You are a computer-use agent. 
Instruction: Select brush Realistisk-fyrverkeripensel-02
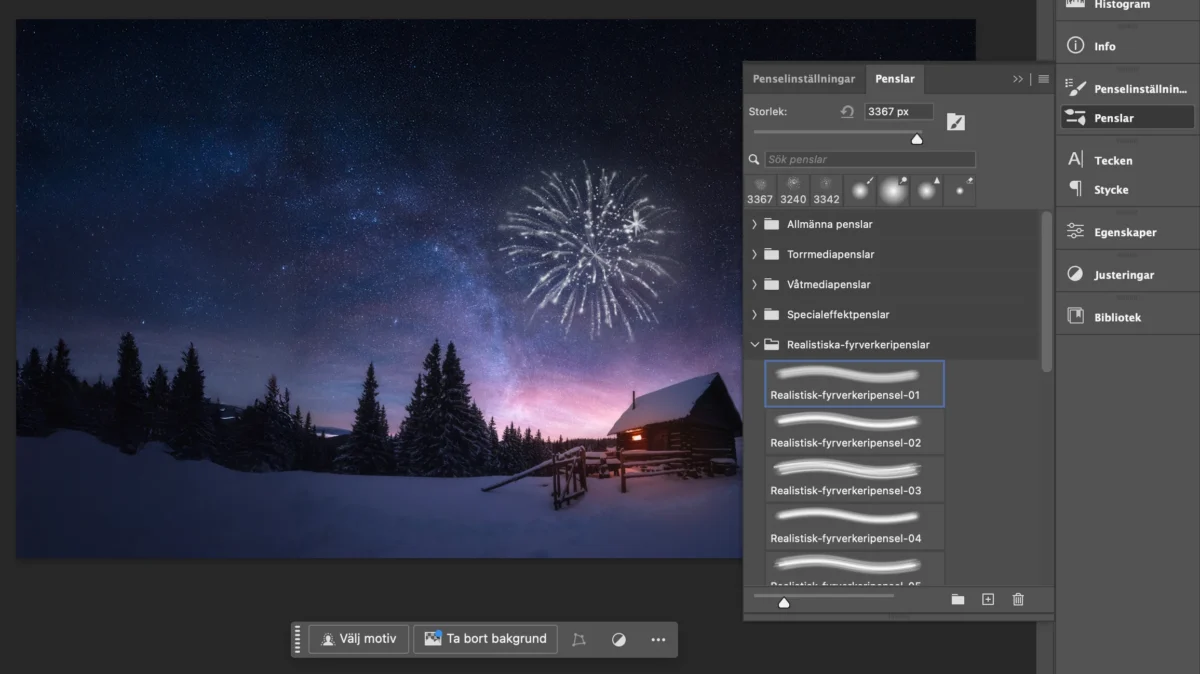(855, 432)
